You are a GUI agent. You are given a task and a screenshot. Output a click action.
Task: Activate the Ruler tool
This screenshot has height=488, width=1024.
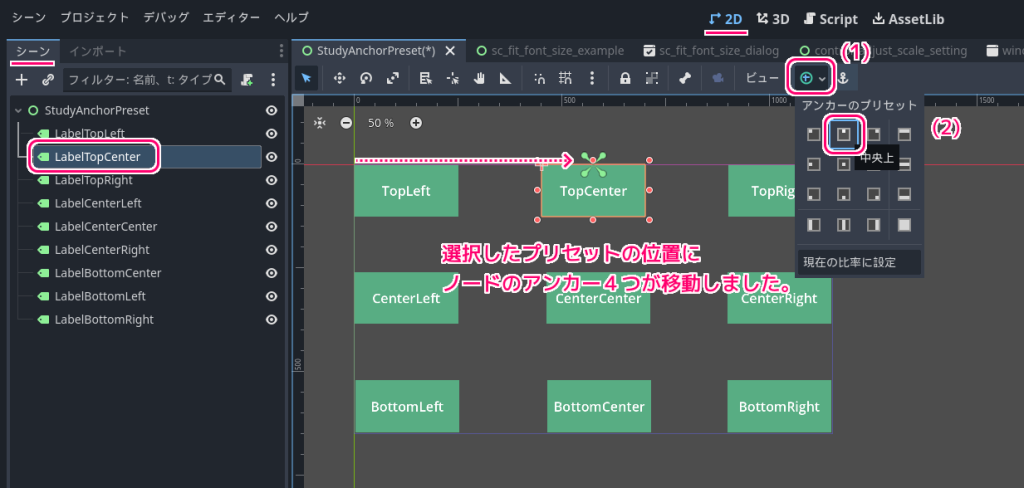[505, 78]
